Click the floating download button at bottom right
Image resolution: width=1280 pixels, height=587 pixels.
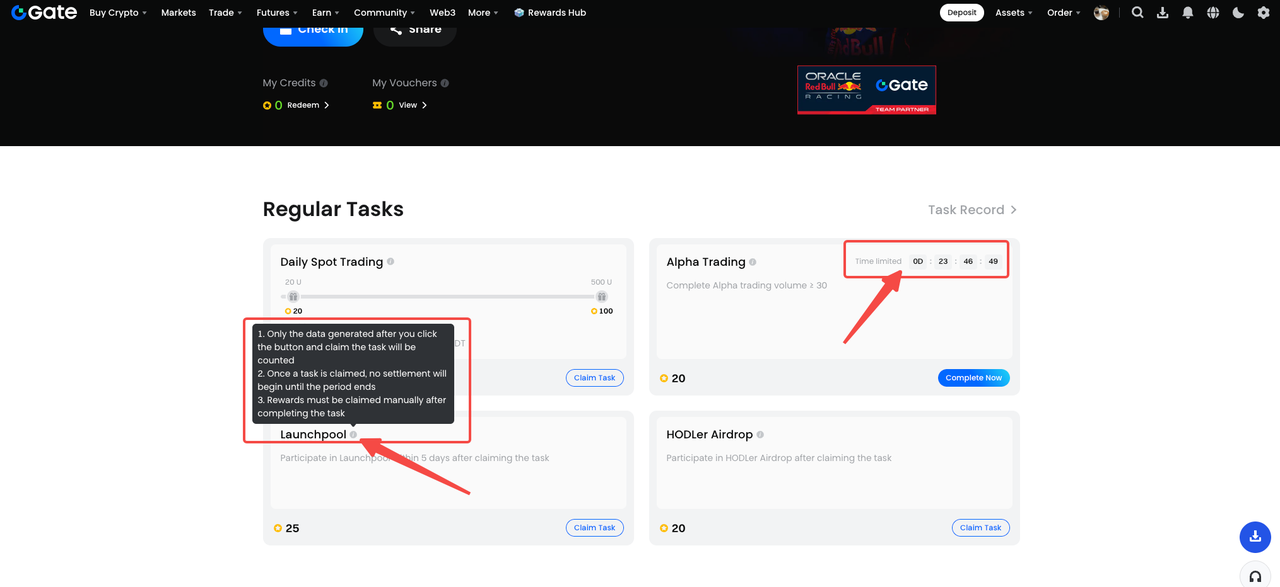[1255, 537]
